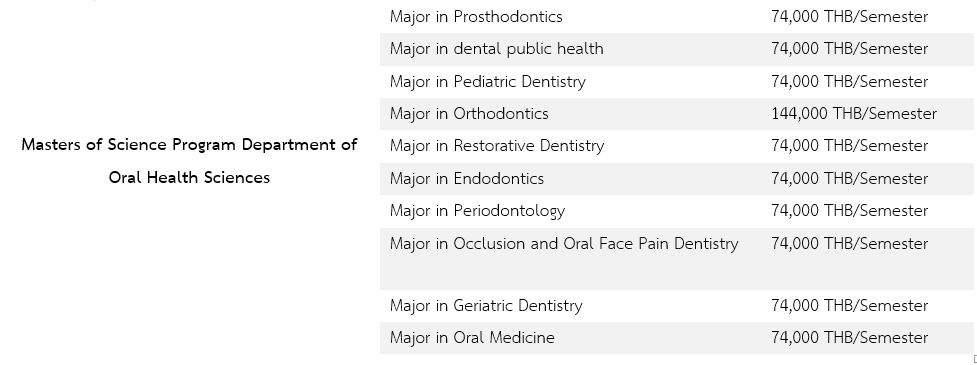Image resolution: width=977 pixels, height=365 pixels.
Task: Click the Major in Prosthodontics row
Action: [x=677, y=17]
